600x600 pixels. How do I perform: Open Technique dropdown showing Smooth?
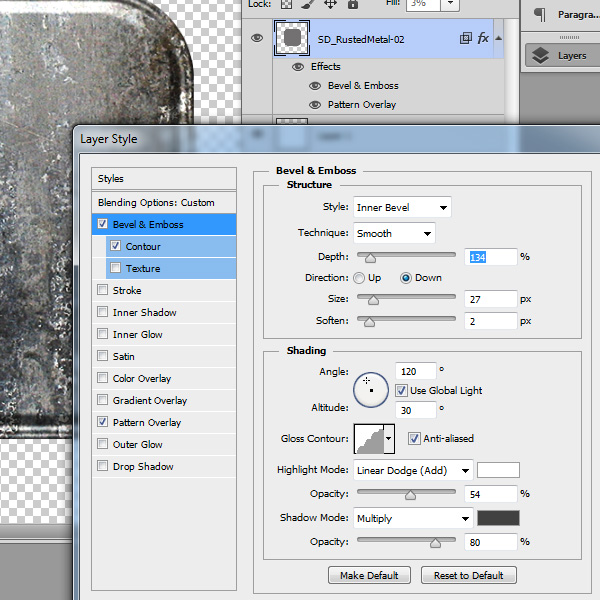tap(394, 233)
